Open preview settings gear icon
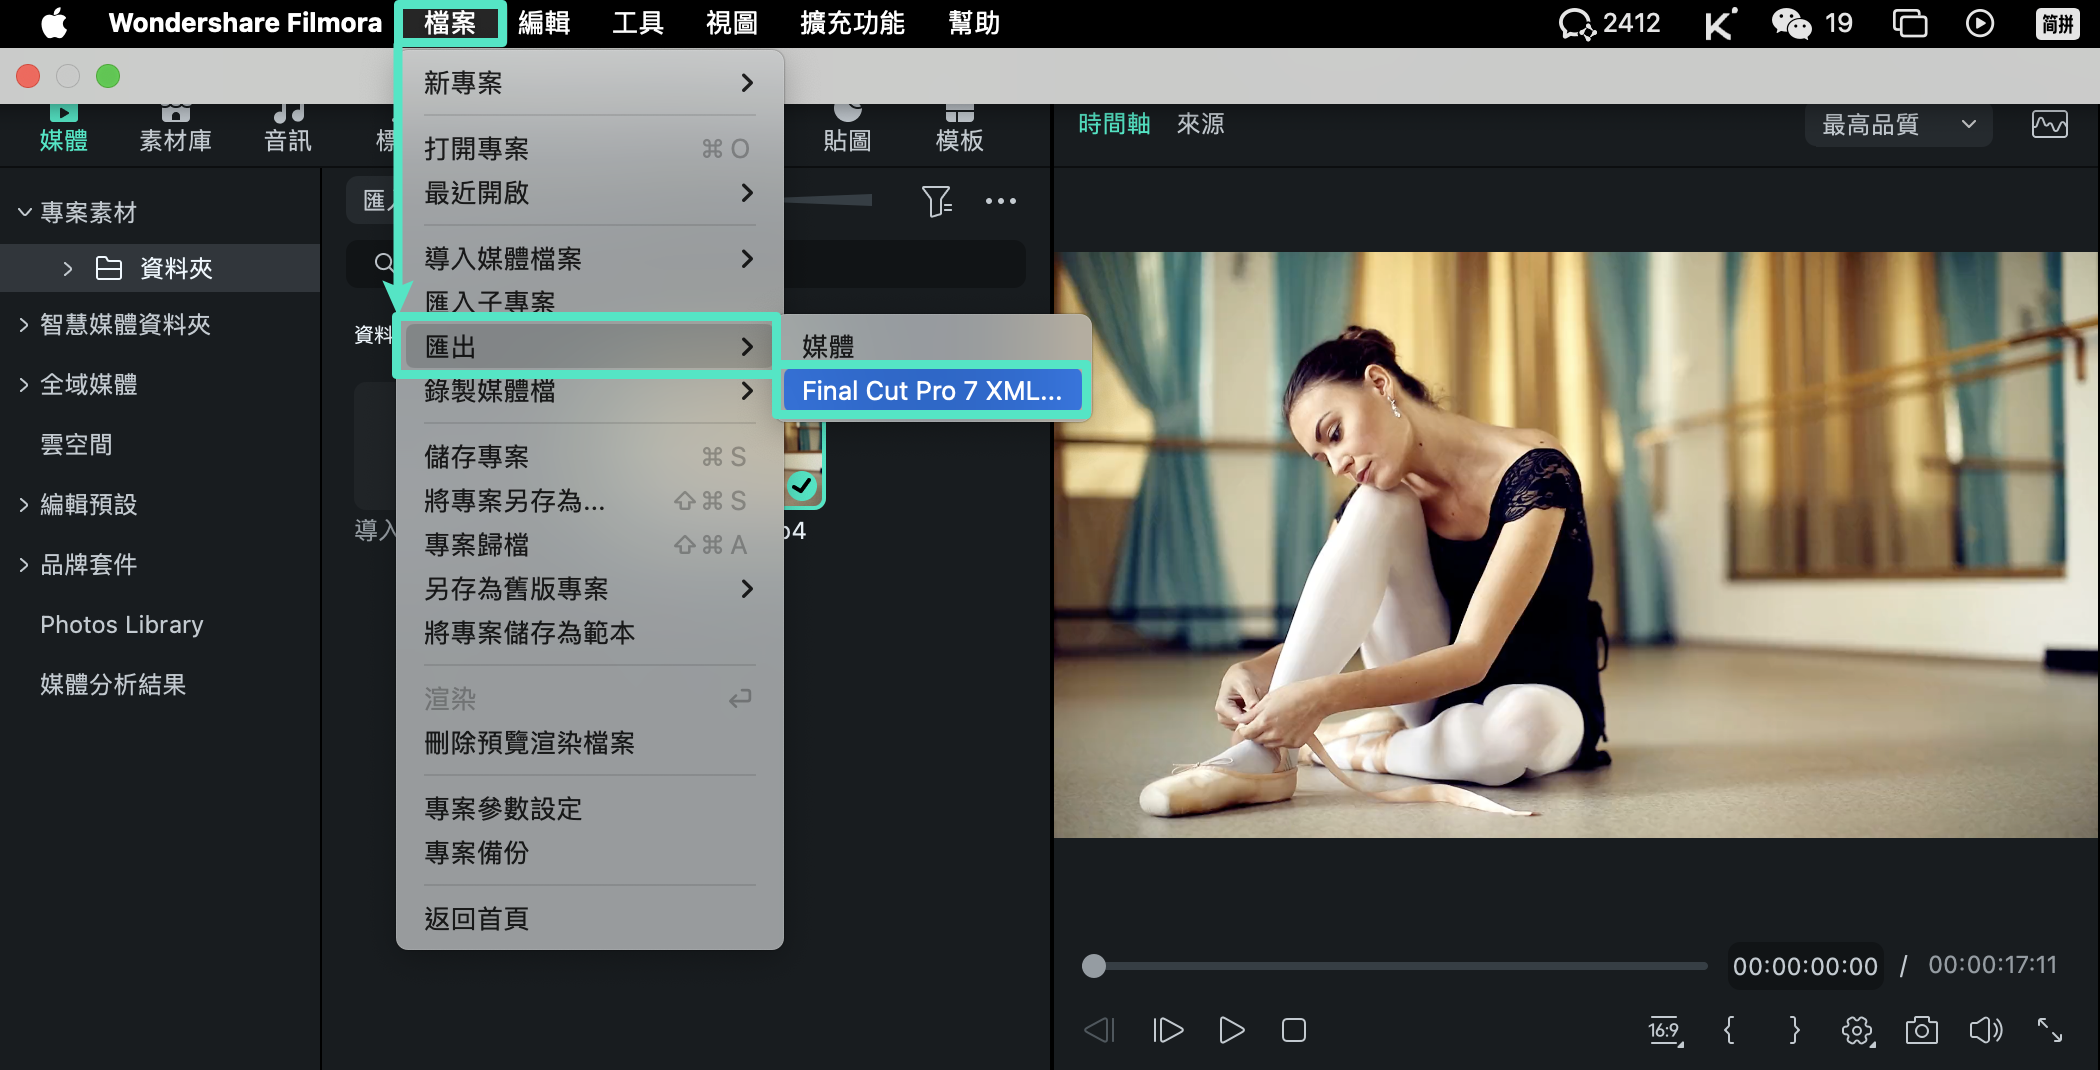This screenshot has width=2100, height=1070. pos(1857,1030)
